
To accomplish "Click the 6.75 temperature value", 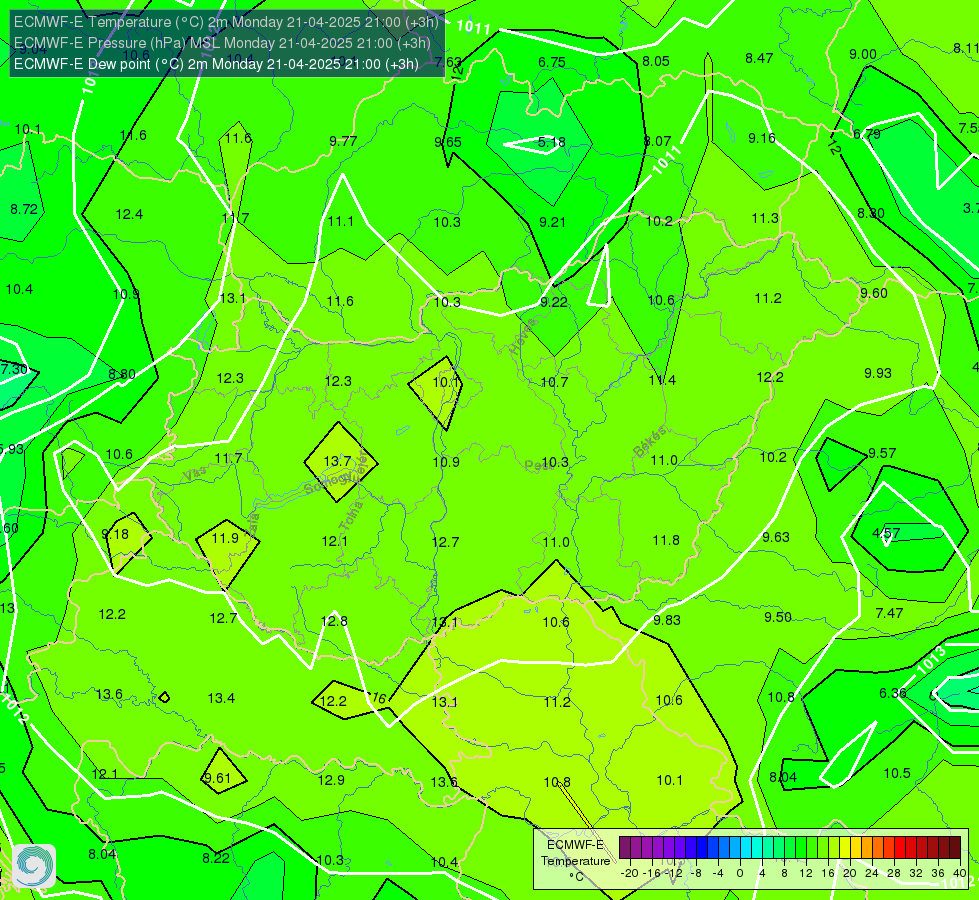I will coord(552,62).
